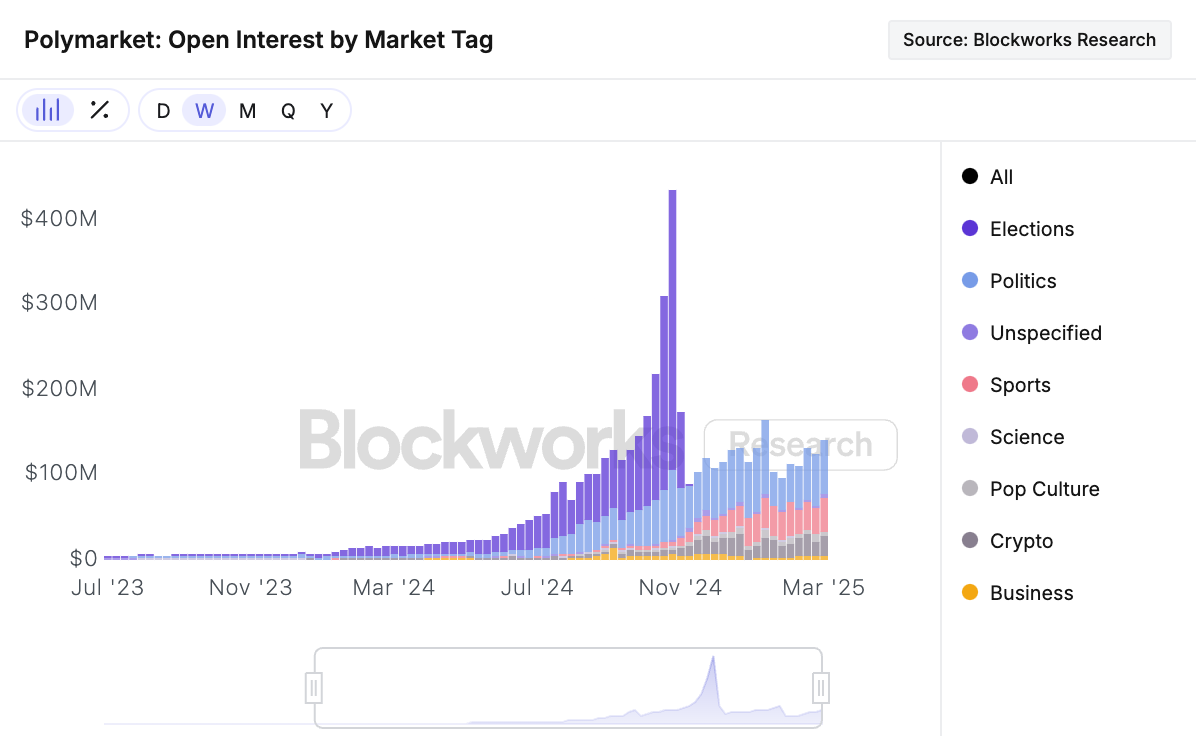
Task: Select quarterly (Q) time interval
Action: (288, 111)
